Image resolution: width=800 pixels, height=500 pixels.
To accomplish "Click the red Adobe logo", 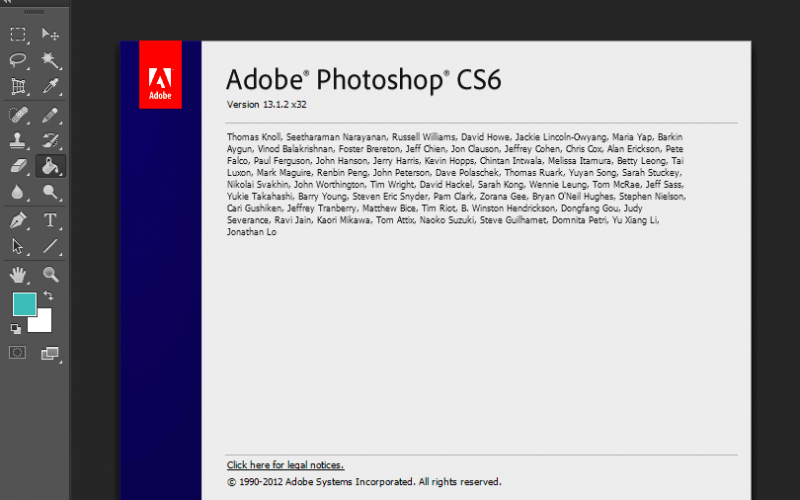I will [160, 74].
